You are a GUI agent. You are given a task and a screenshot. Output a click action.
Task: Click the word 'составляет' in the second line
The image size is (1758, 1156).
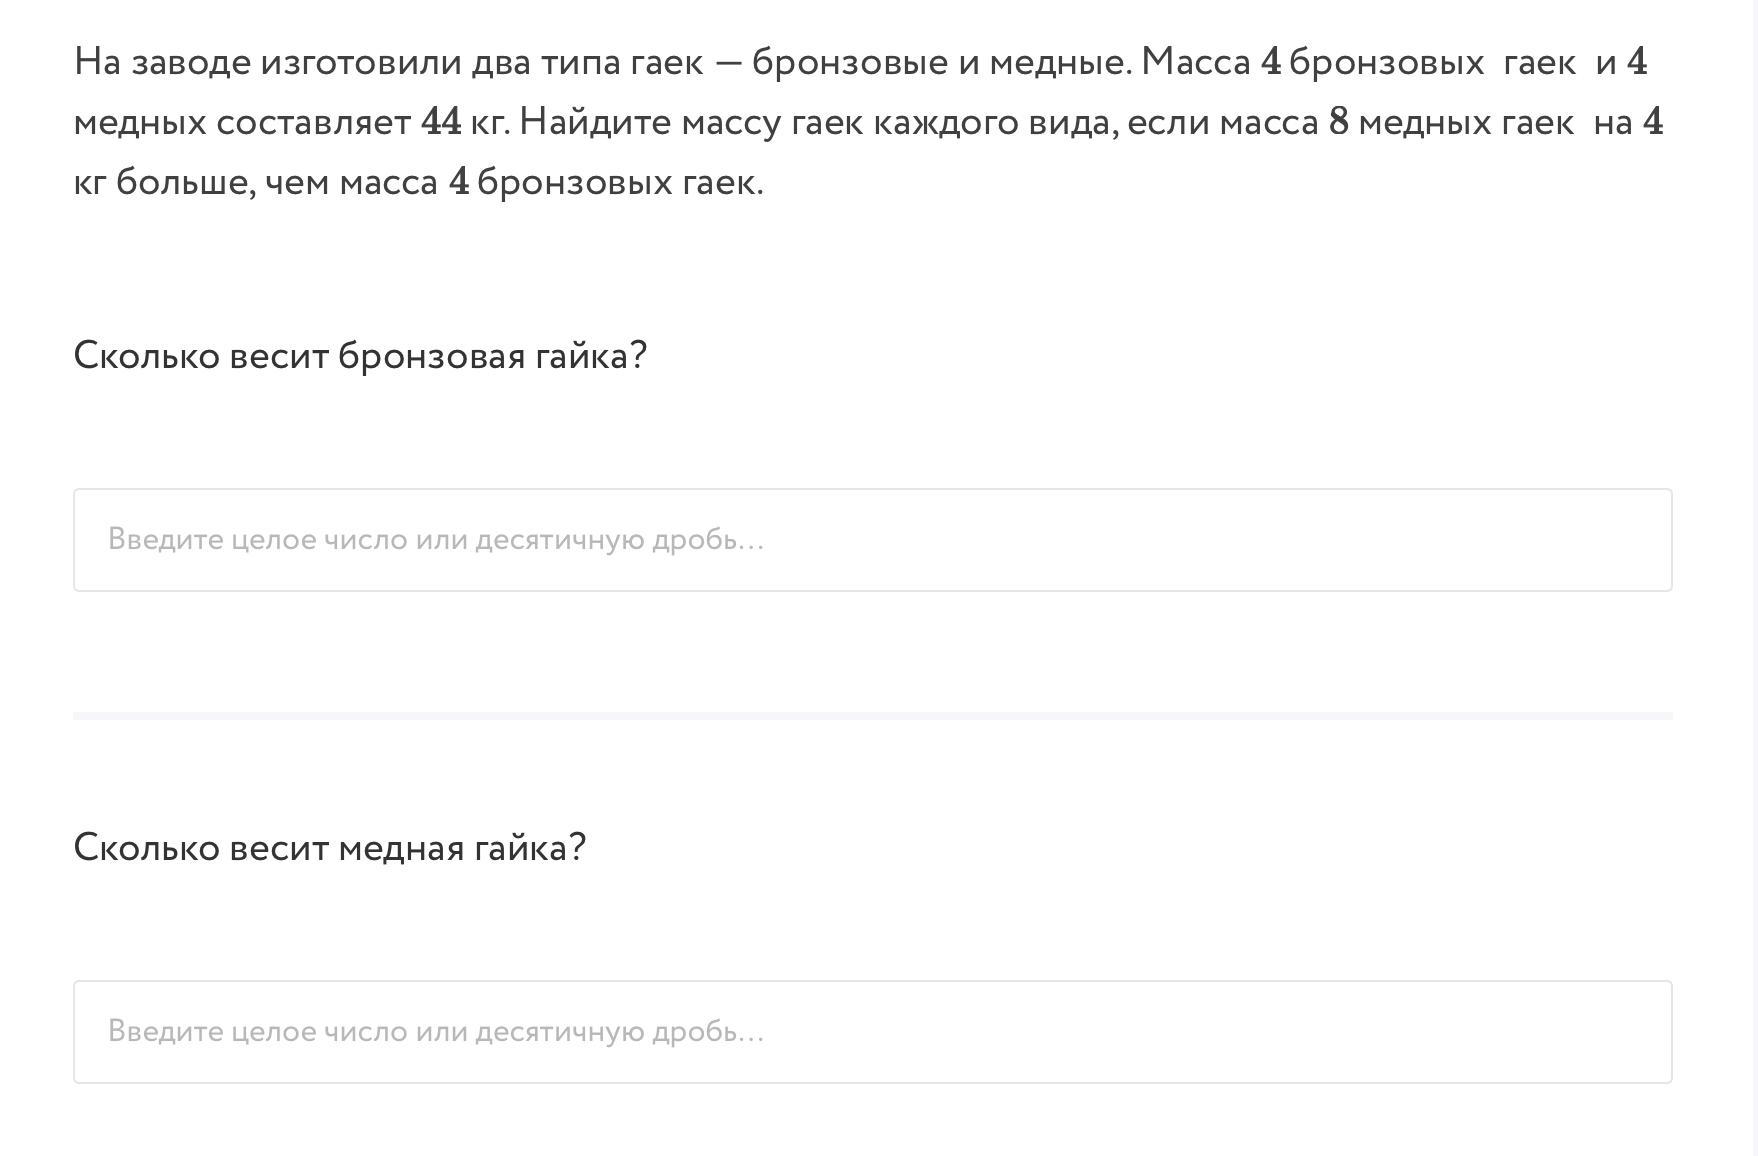point(313,122)
